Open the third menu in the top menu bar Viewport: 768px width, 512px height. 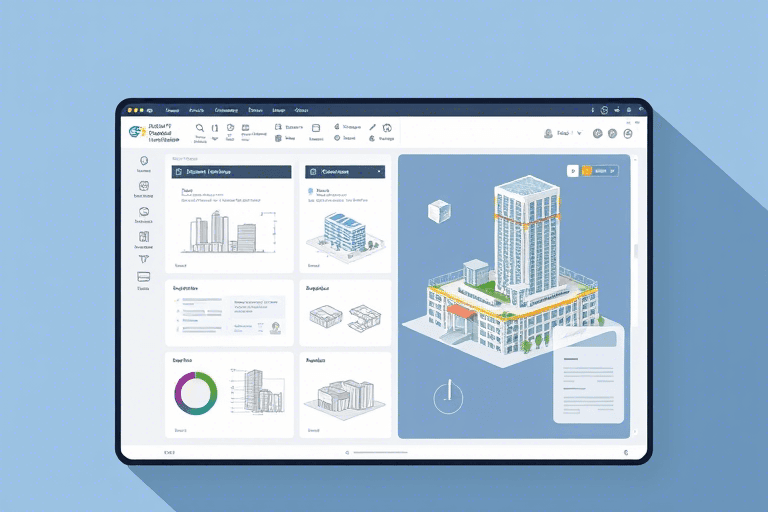(x=226, y=110)
